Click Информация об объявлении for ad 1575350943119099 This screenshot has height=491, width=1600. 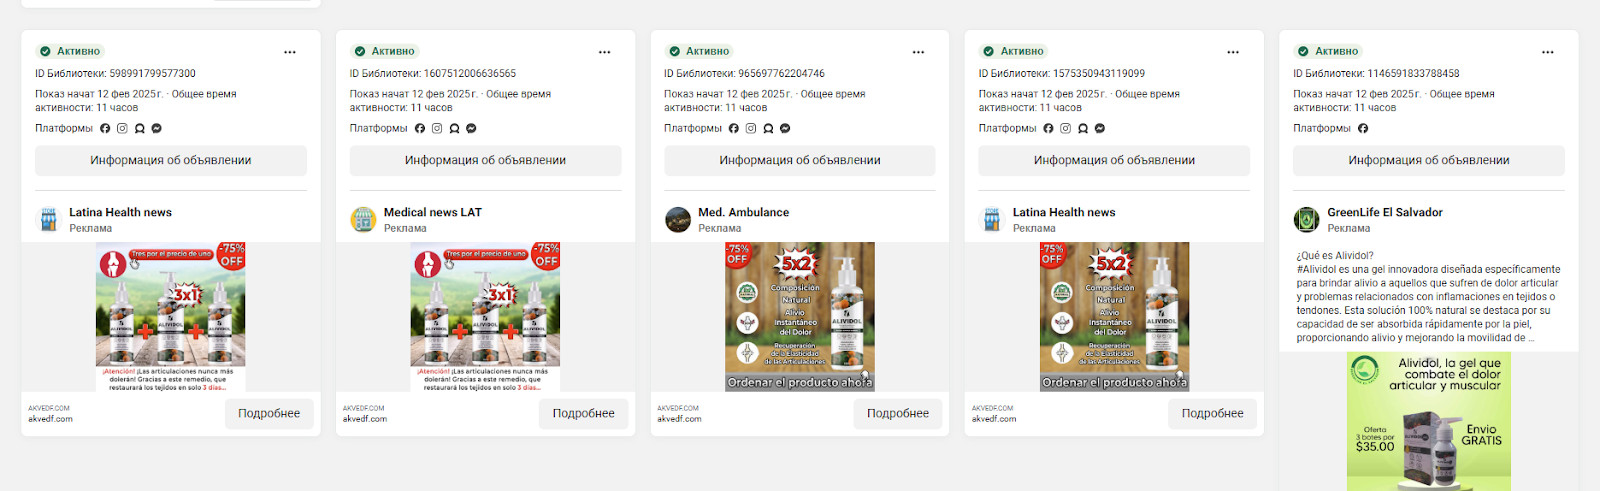[x=1114, y=160]
